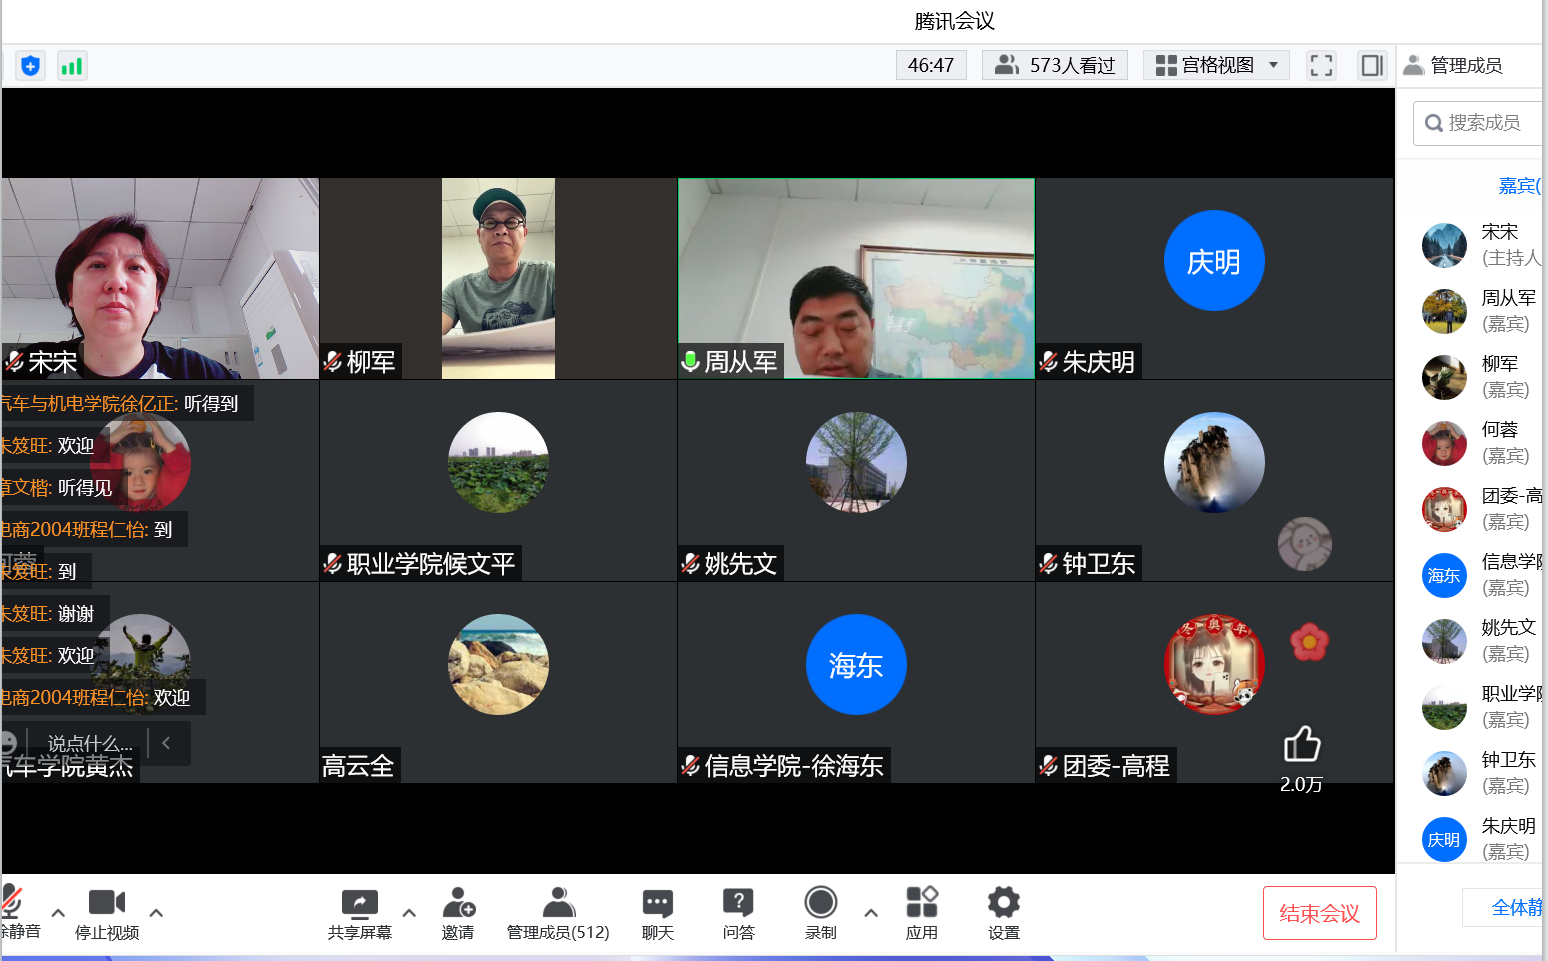Click the green mic icon on 周从军 label

[x=690, y=362]
